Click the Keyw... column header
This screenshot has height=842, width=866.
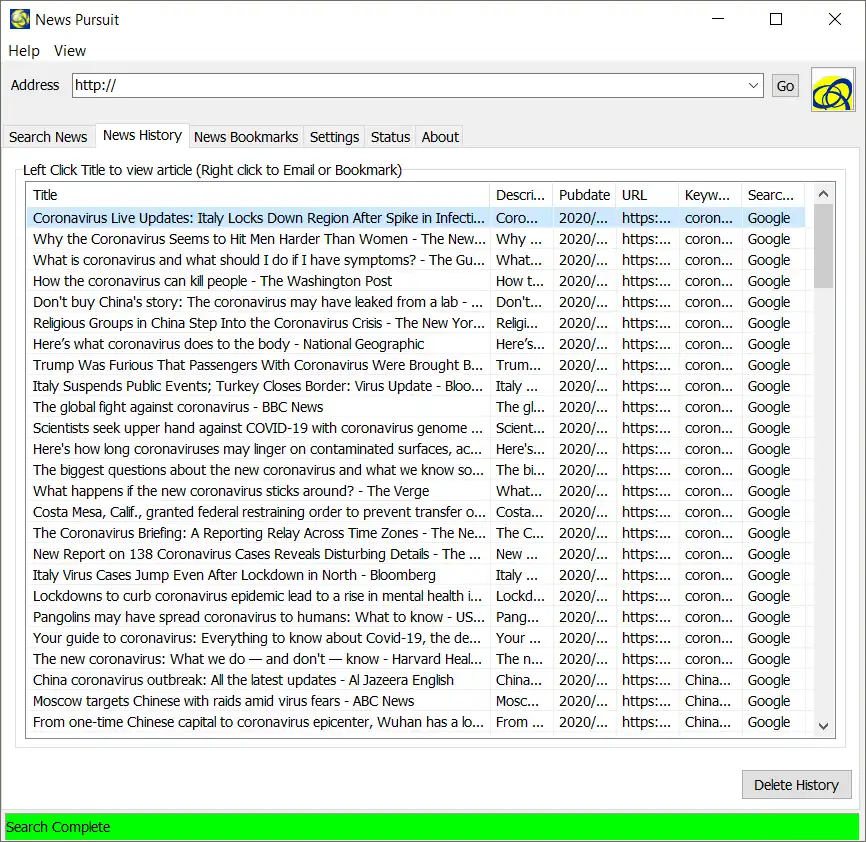[x=710, y=195]
